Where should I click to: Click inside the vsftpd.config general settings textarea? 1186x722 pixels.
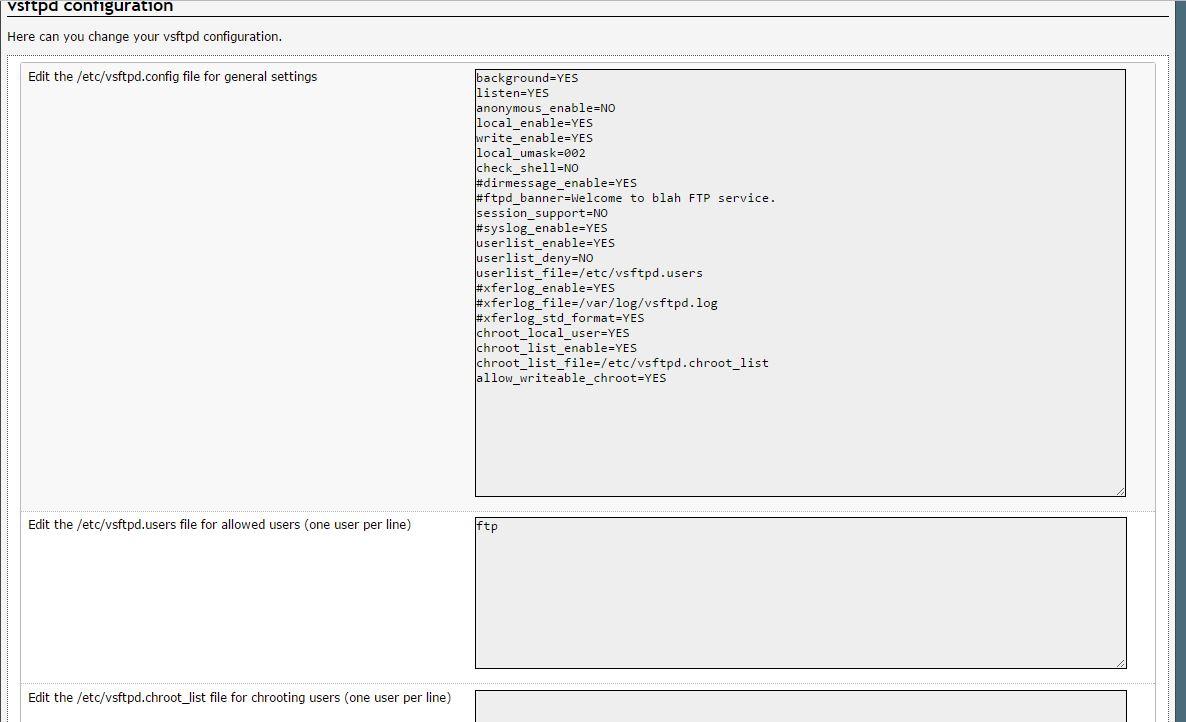tap(800, 283)
